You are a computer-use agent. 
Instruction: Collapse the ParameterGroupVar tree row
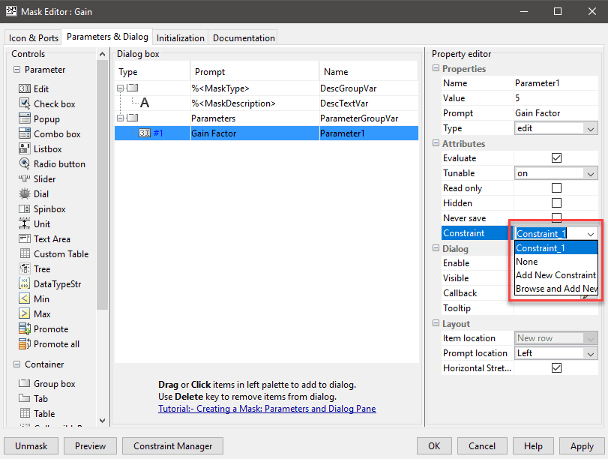pos(120,118)
